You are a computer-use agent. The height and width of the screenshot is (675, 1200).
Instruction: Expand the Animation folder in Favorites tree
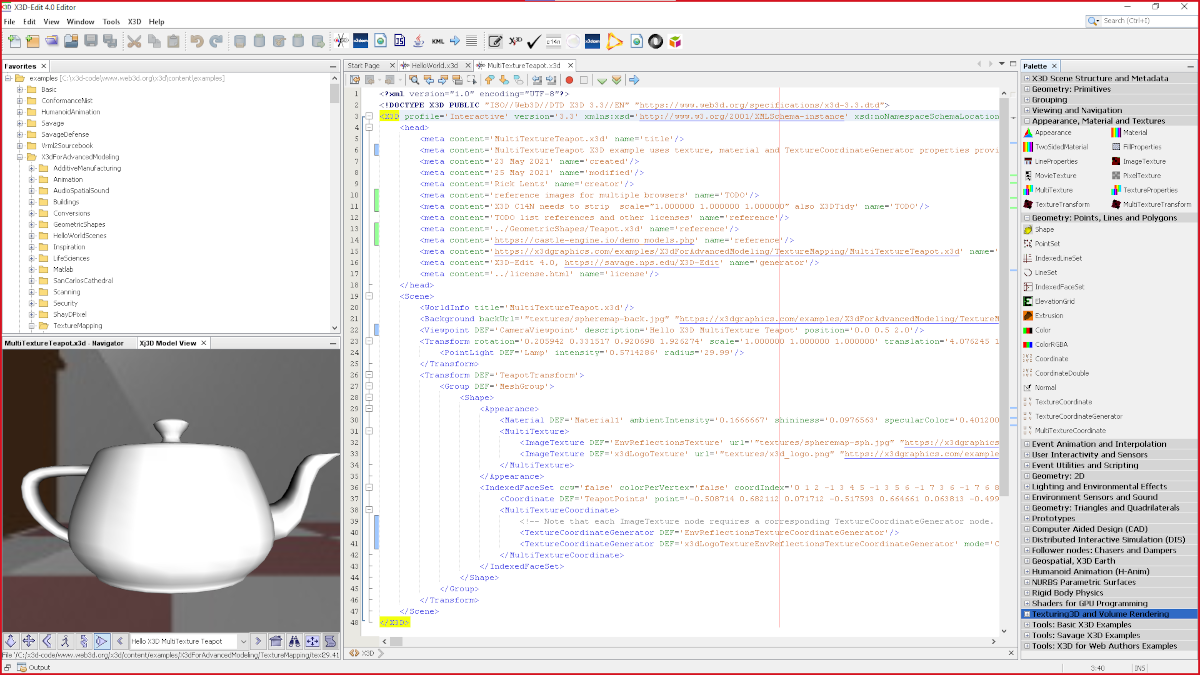pos(32,180)
